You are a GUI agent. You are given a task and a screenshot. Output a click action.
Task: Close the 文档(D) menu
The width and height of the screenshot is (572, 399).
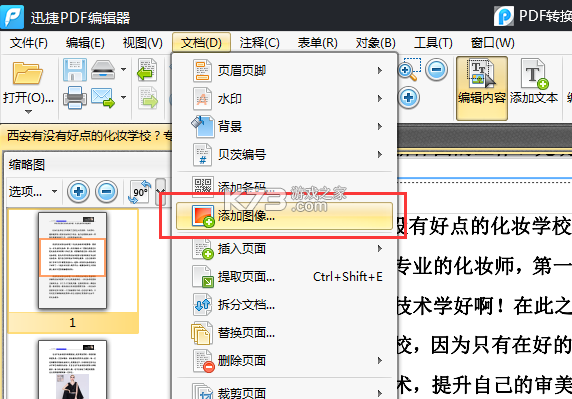201,43
